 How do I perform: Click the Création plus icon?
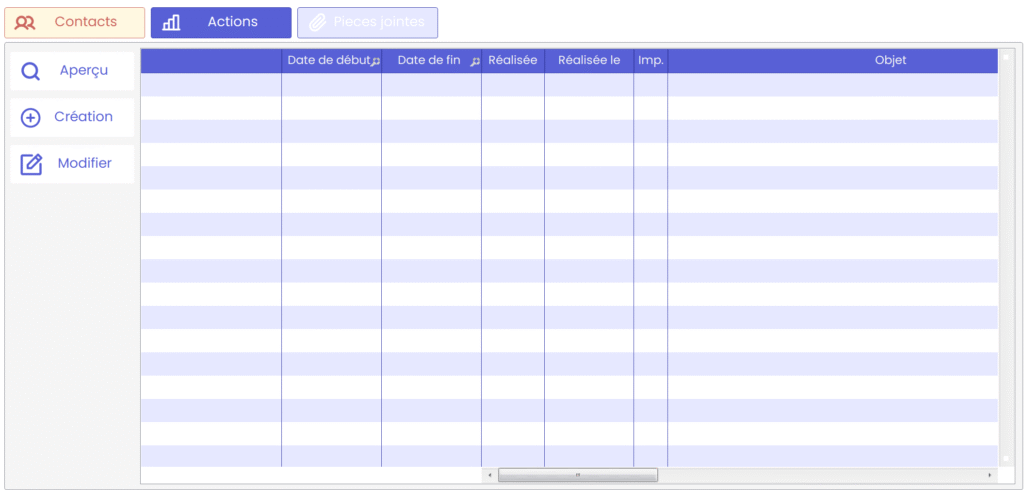coord(31,118)
